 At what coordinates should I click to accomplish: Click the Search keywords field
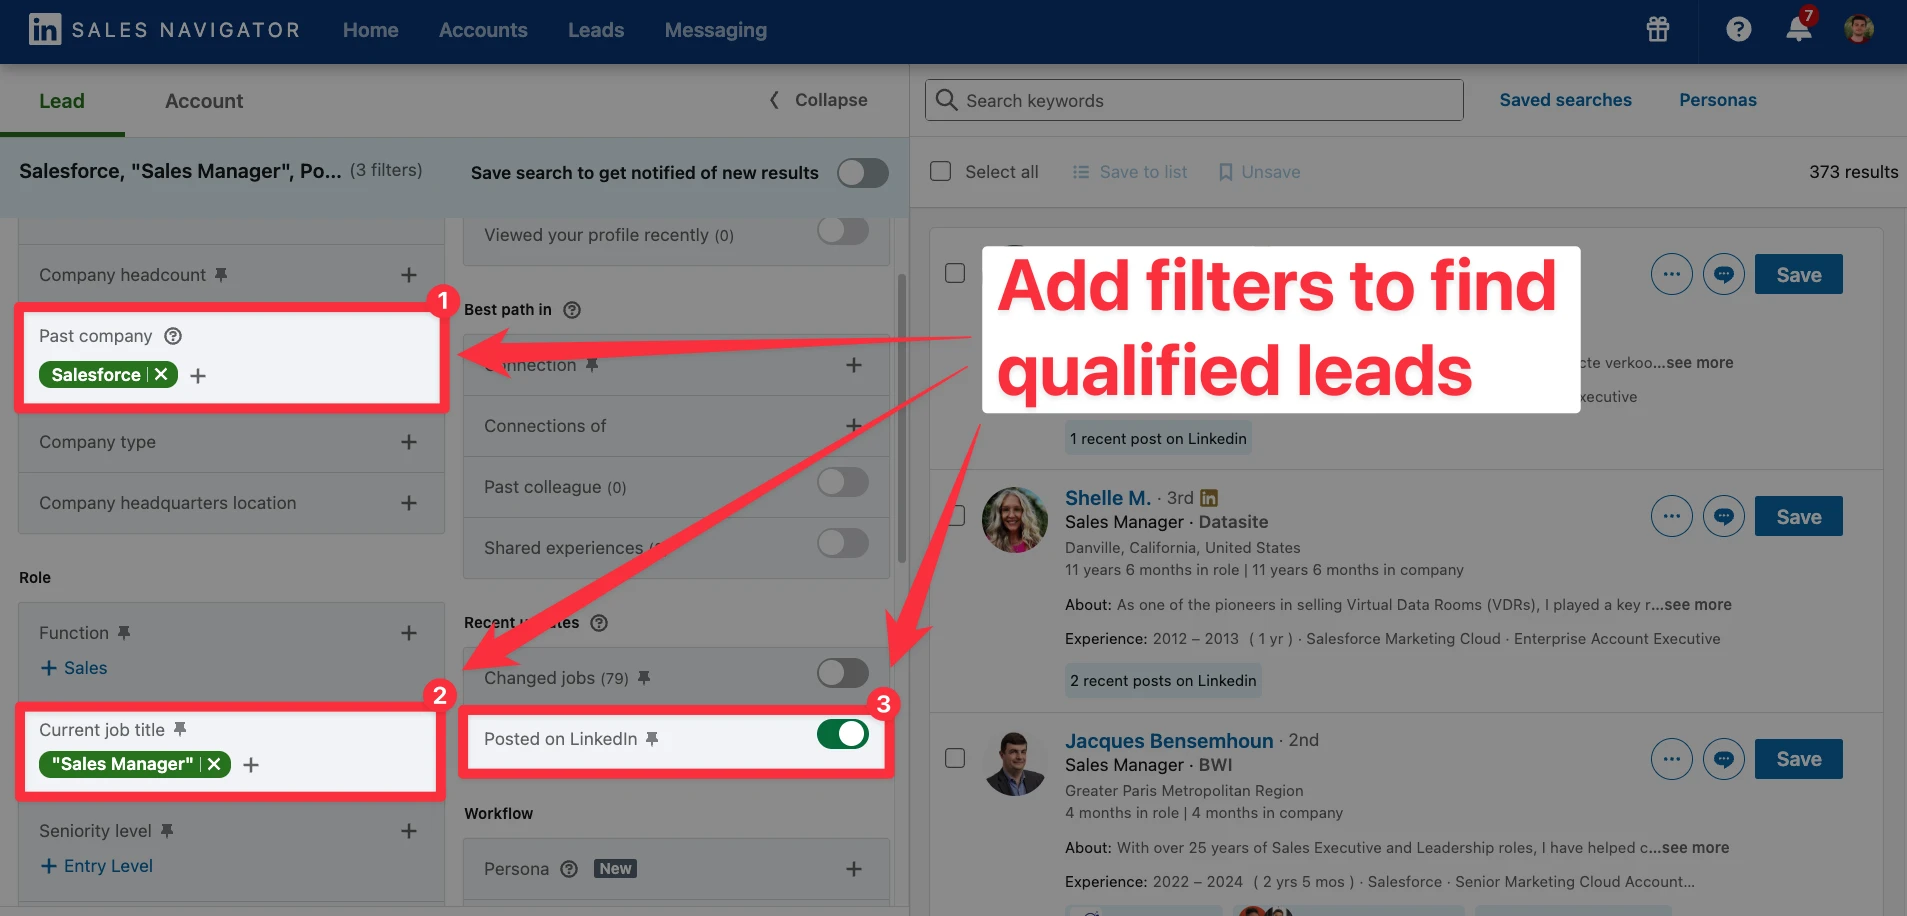coord(1194,100)
